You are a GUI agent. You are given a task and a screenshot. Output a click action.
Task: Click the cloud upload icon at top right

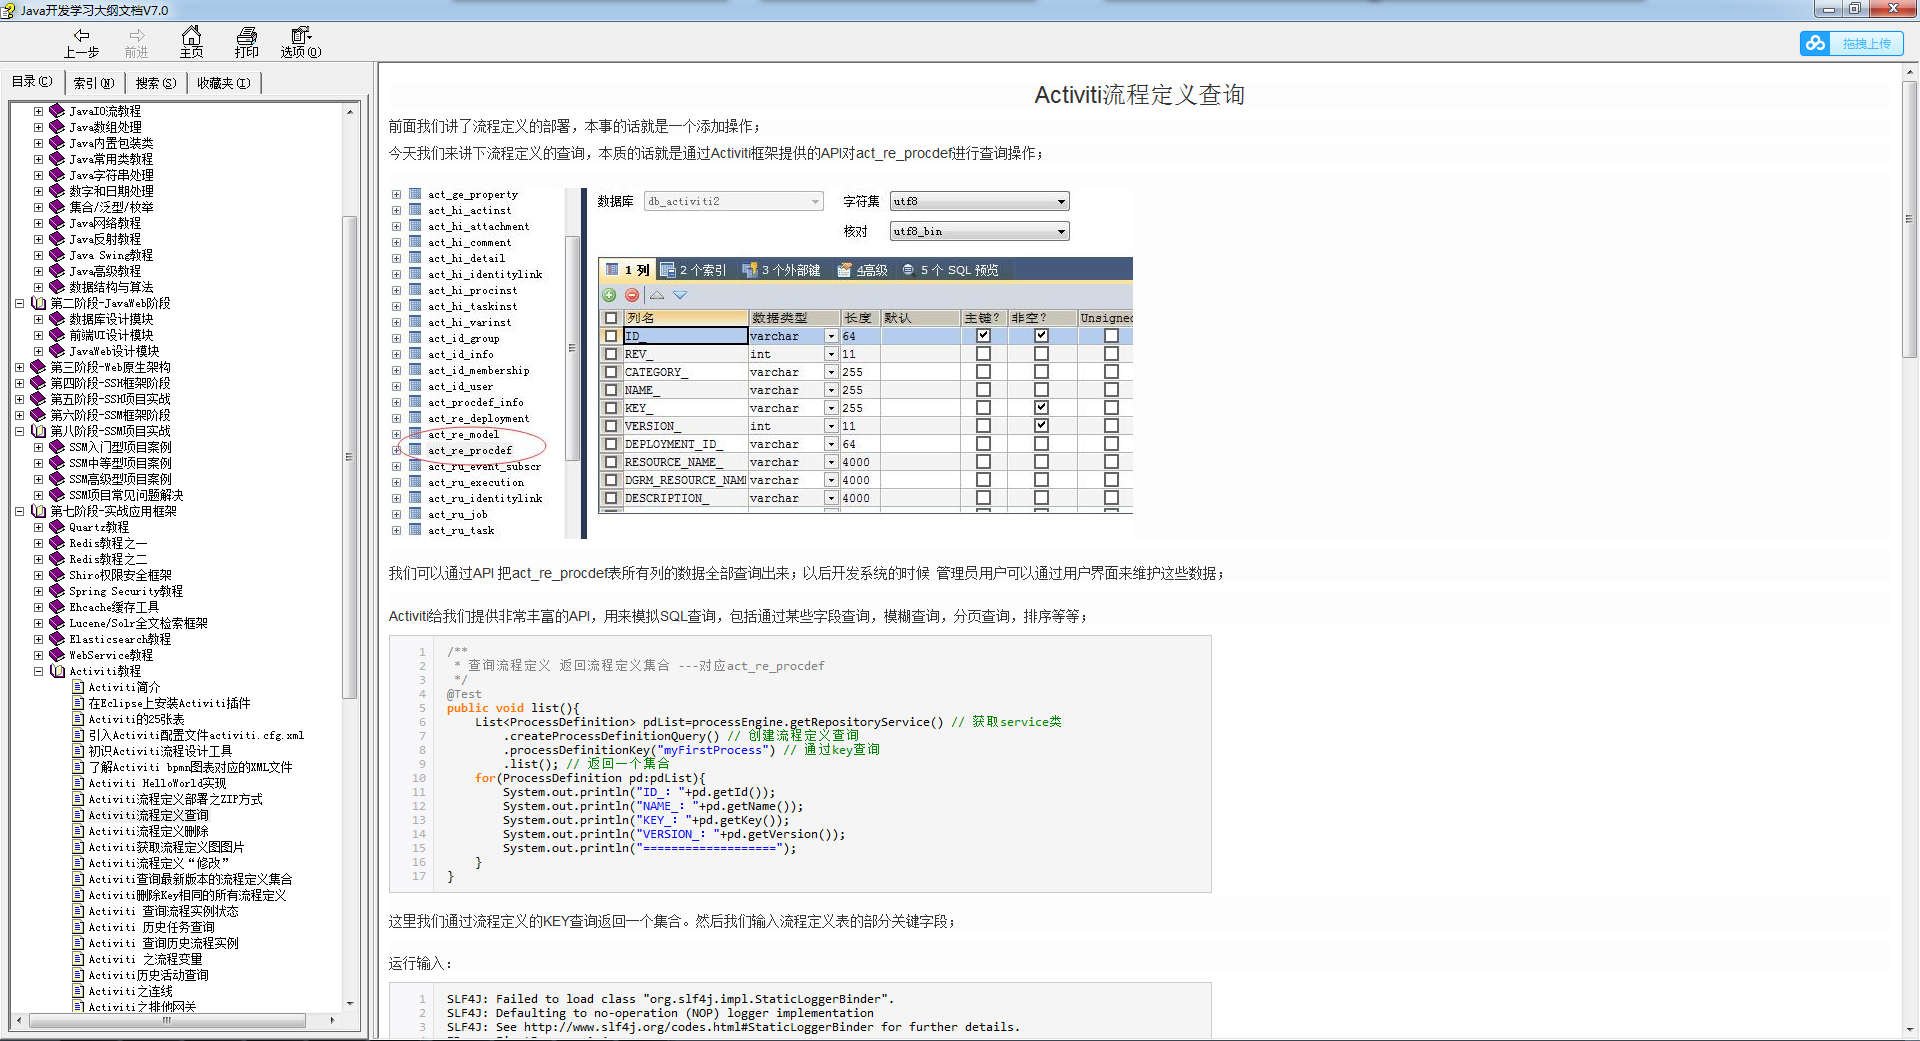click(1816, 43)
